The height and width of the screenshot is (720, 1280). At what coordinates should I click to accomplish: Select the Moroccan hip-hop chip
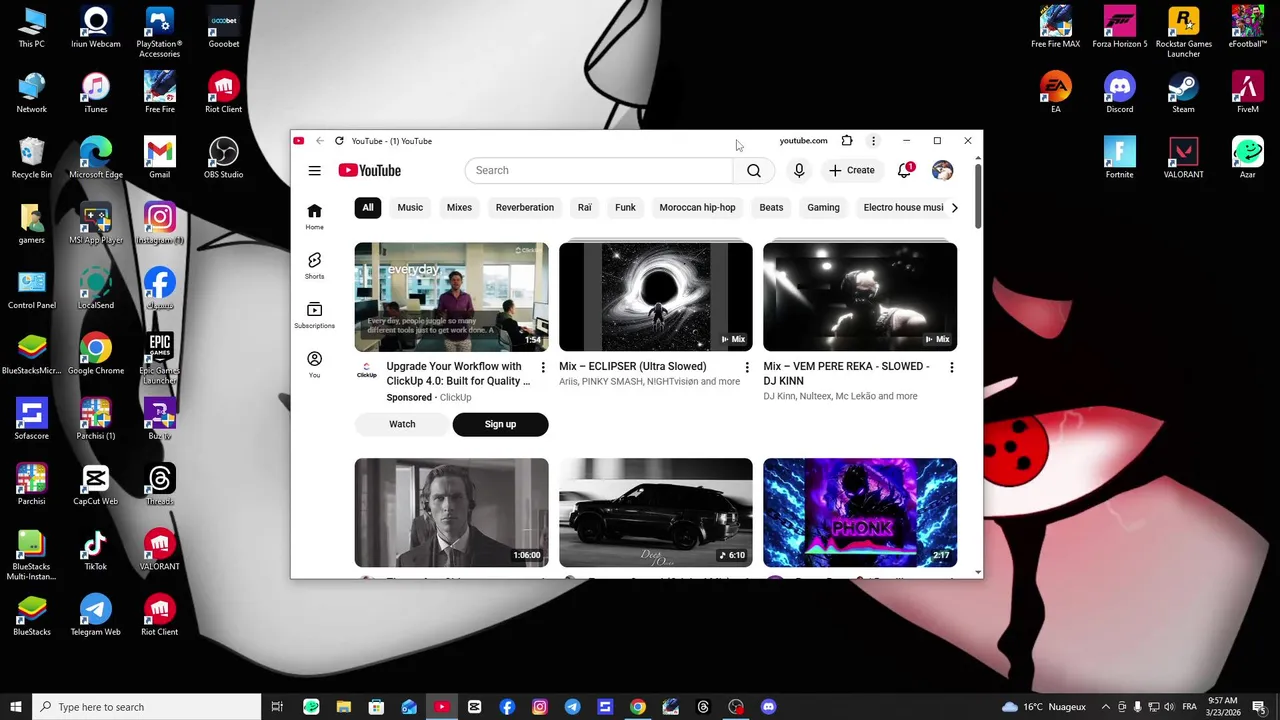pos(697,208)
